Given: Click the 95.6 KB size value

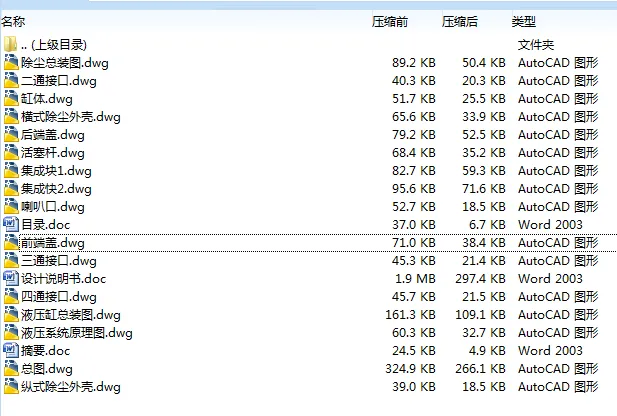Looking at the screenshot, I should pyautogui.click(x=414, y=189).
